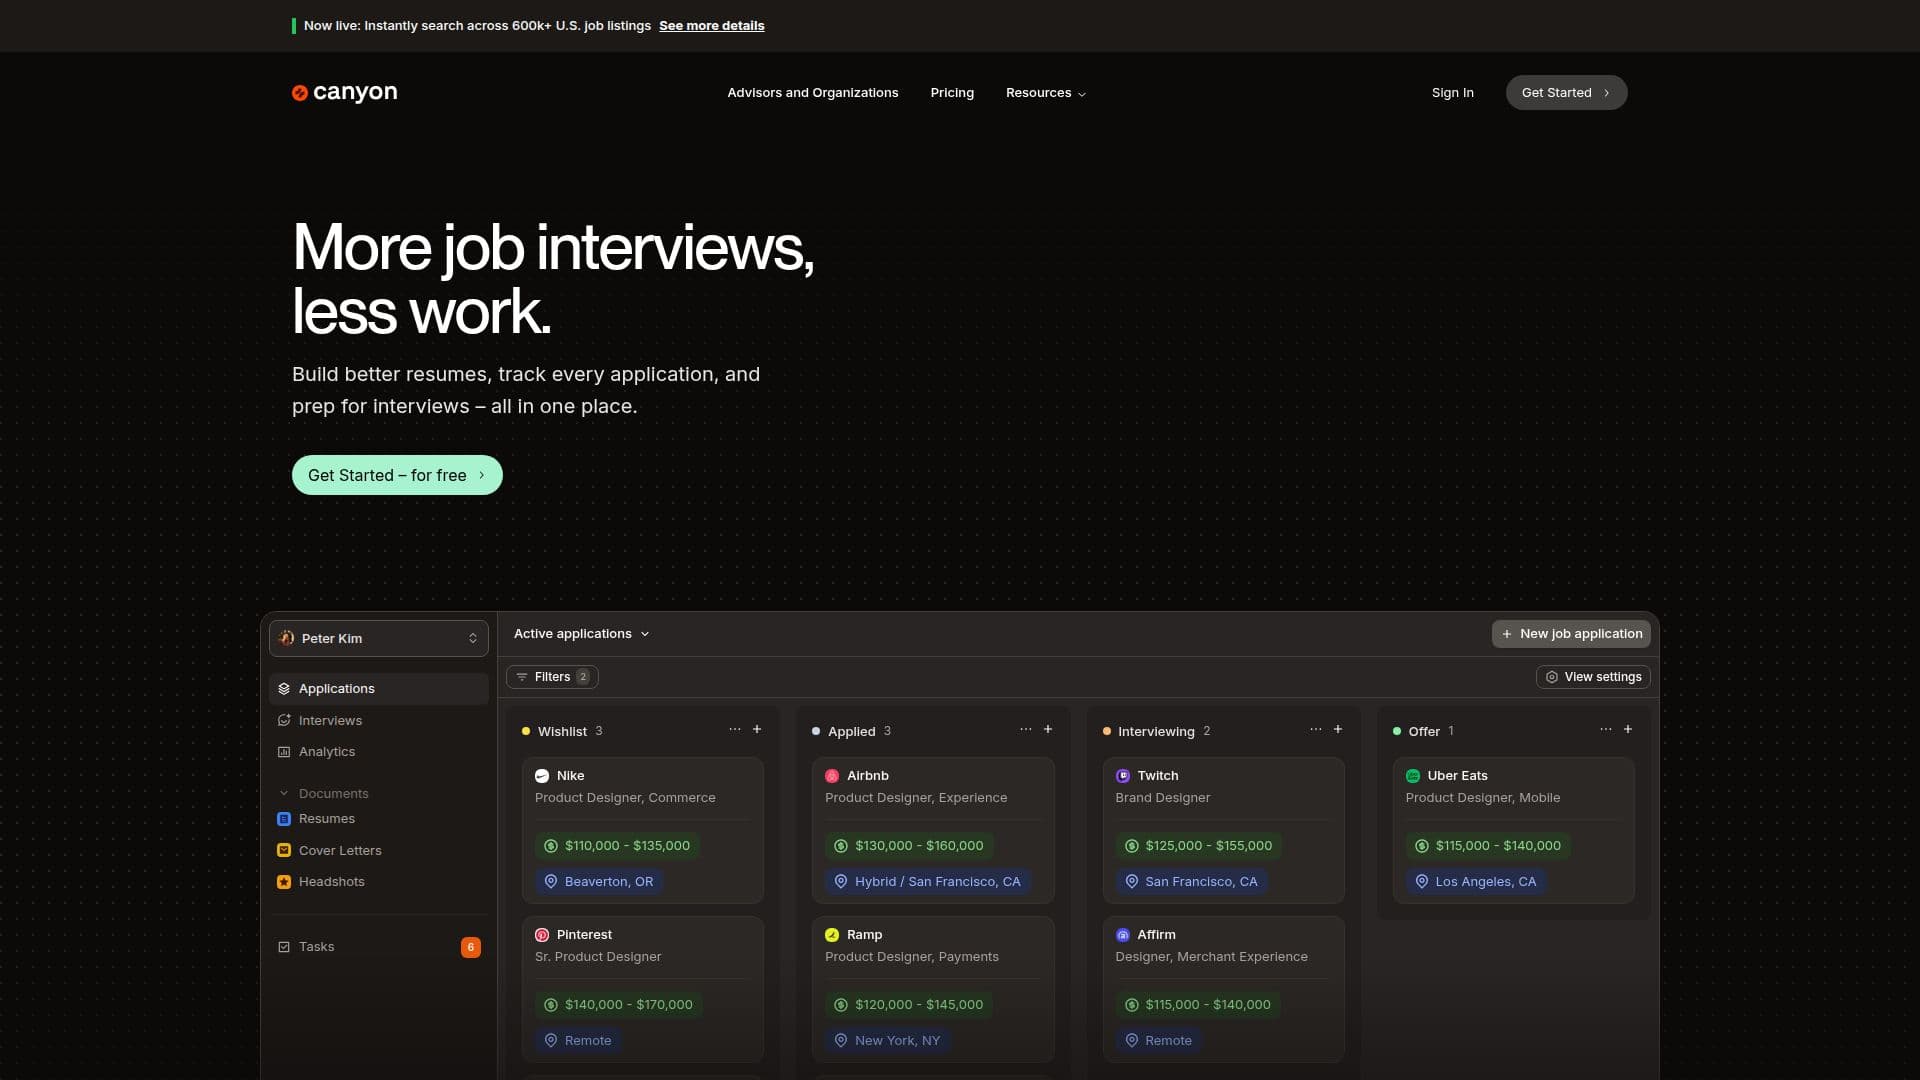Click the orange Tasks badge showing 6
The width and height of the screenshot is (1920, 1080).
tap(470, 947)
